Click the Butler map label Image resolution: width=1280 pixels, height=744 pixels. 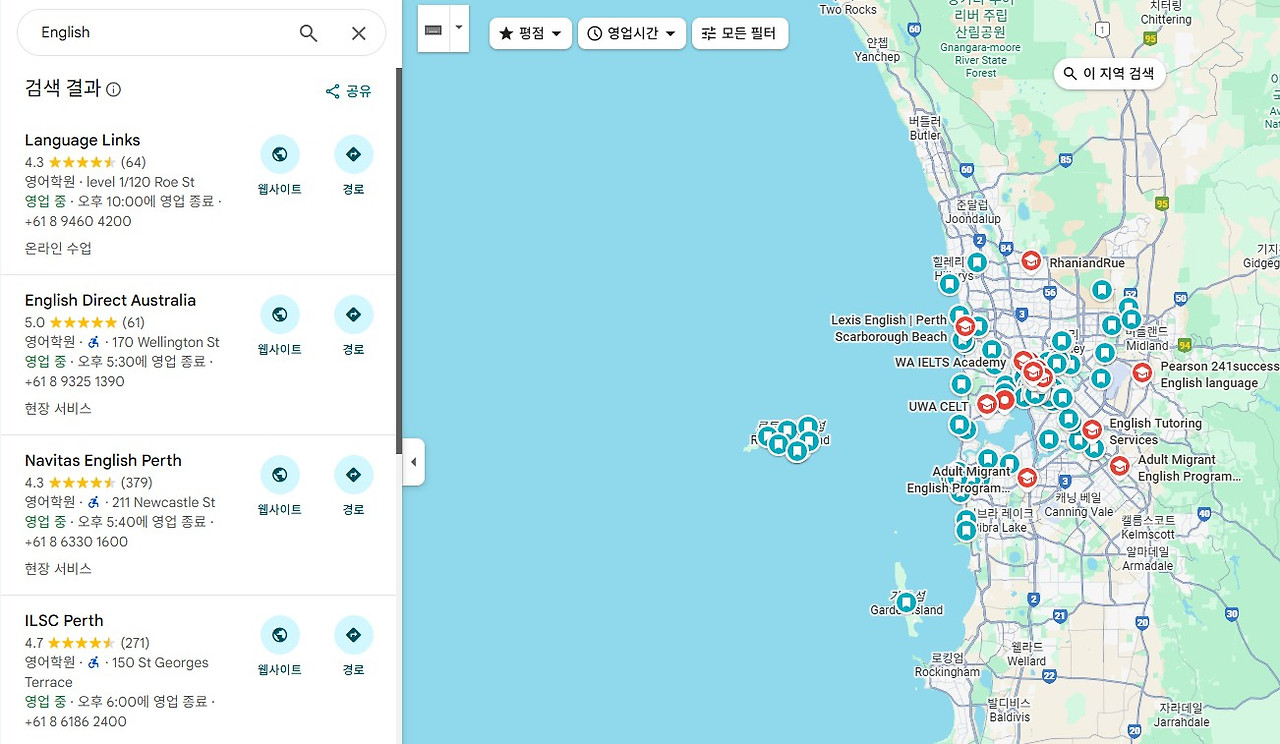point(925,135)
